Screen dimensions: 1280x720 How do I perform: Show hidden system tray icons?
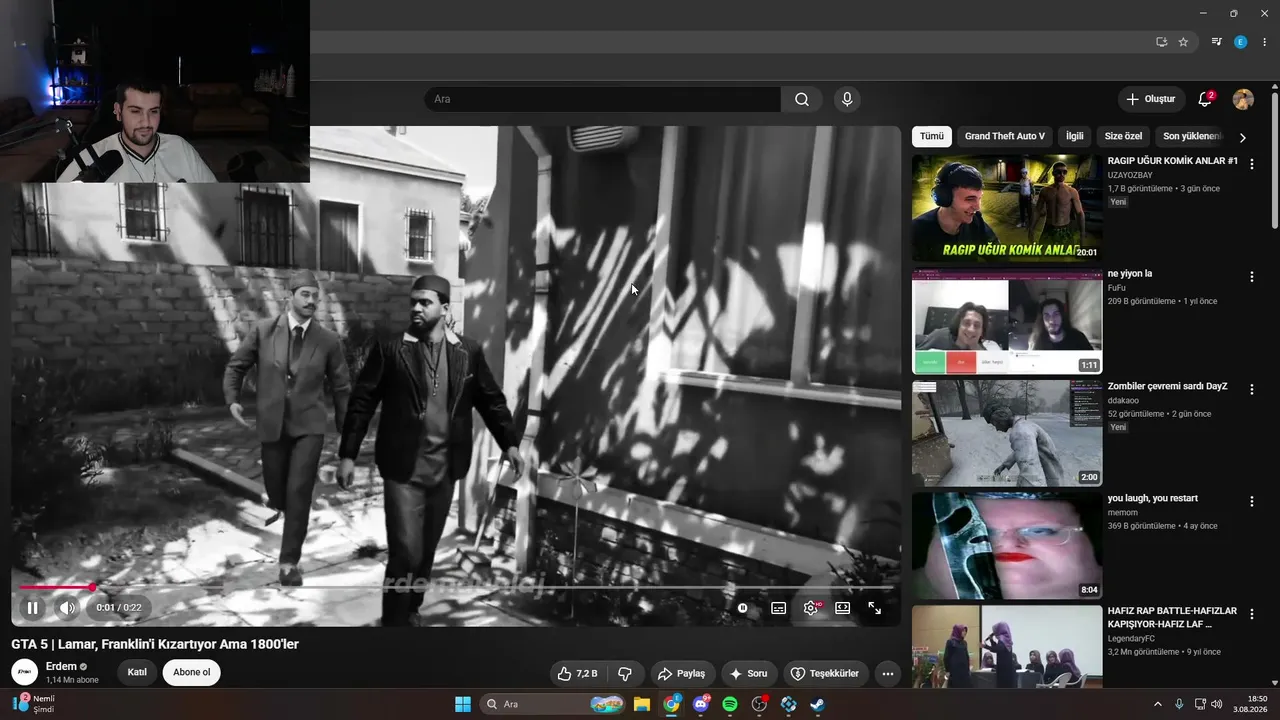click(1158, 704)
